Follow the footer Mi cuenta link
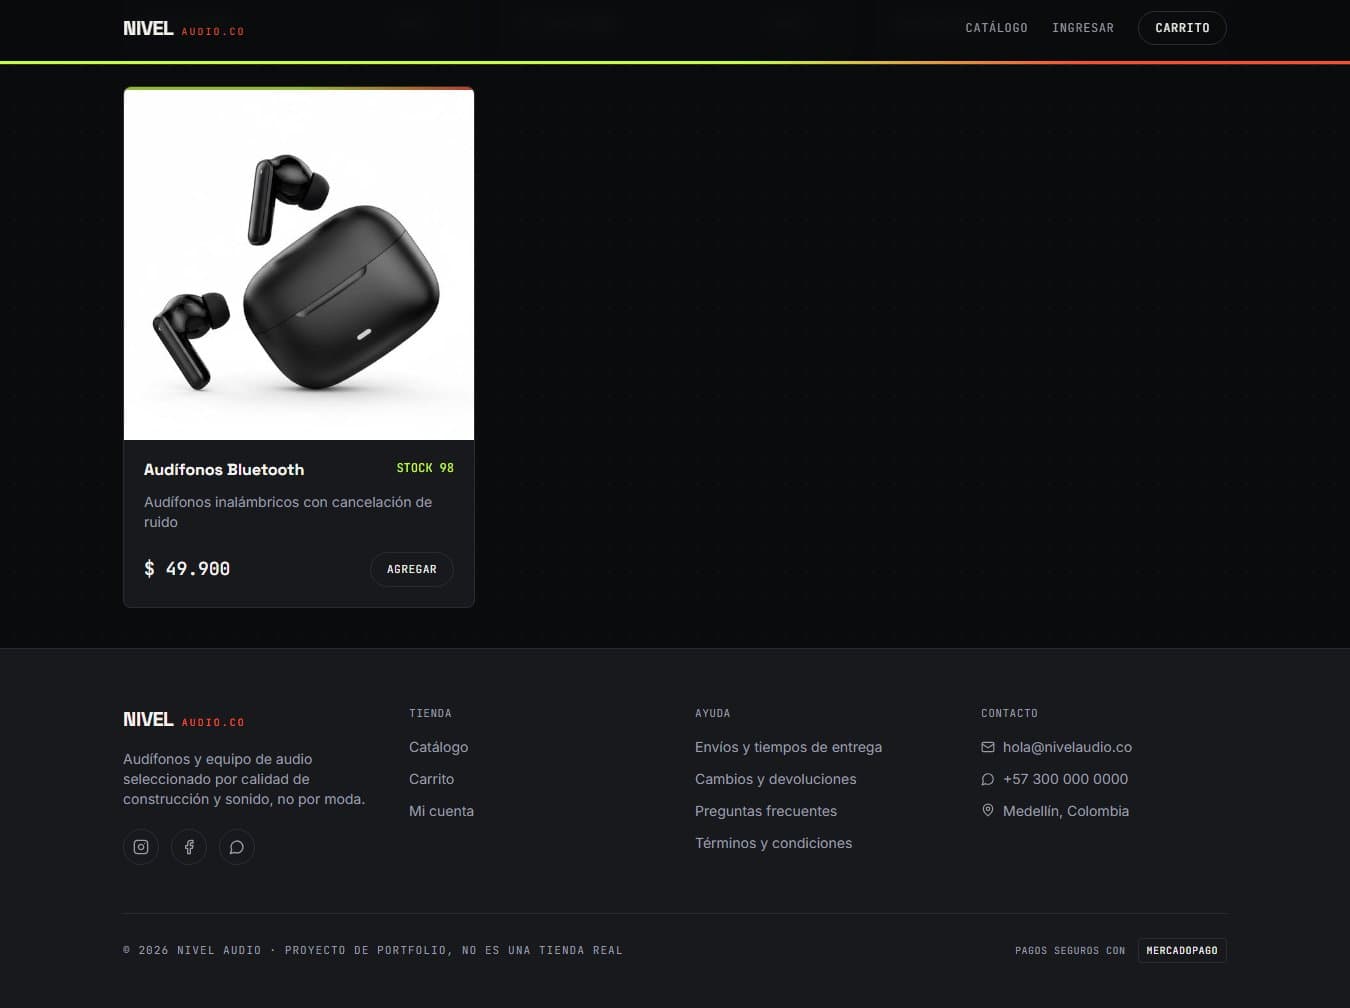1350x1008 pixels. (x=441, y=811)
